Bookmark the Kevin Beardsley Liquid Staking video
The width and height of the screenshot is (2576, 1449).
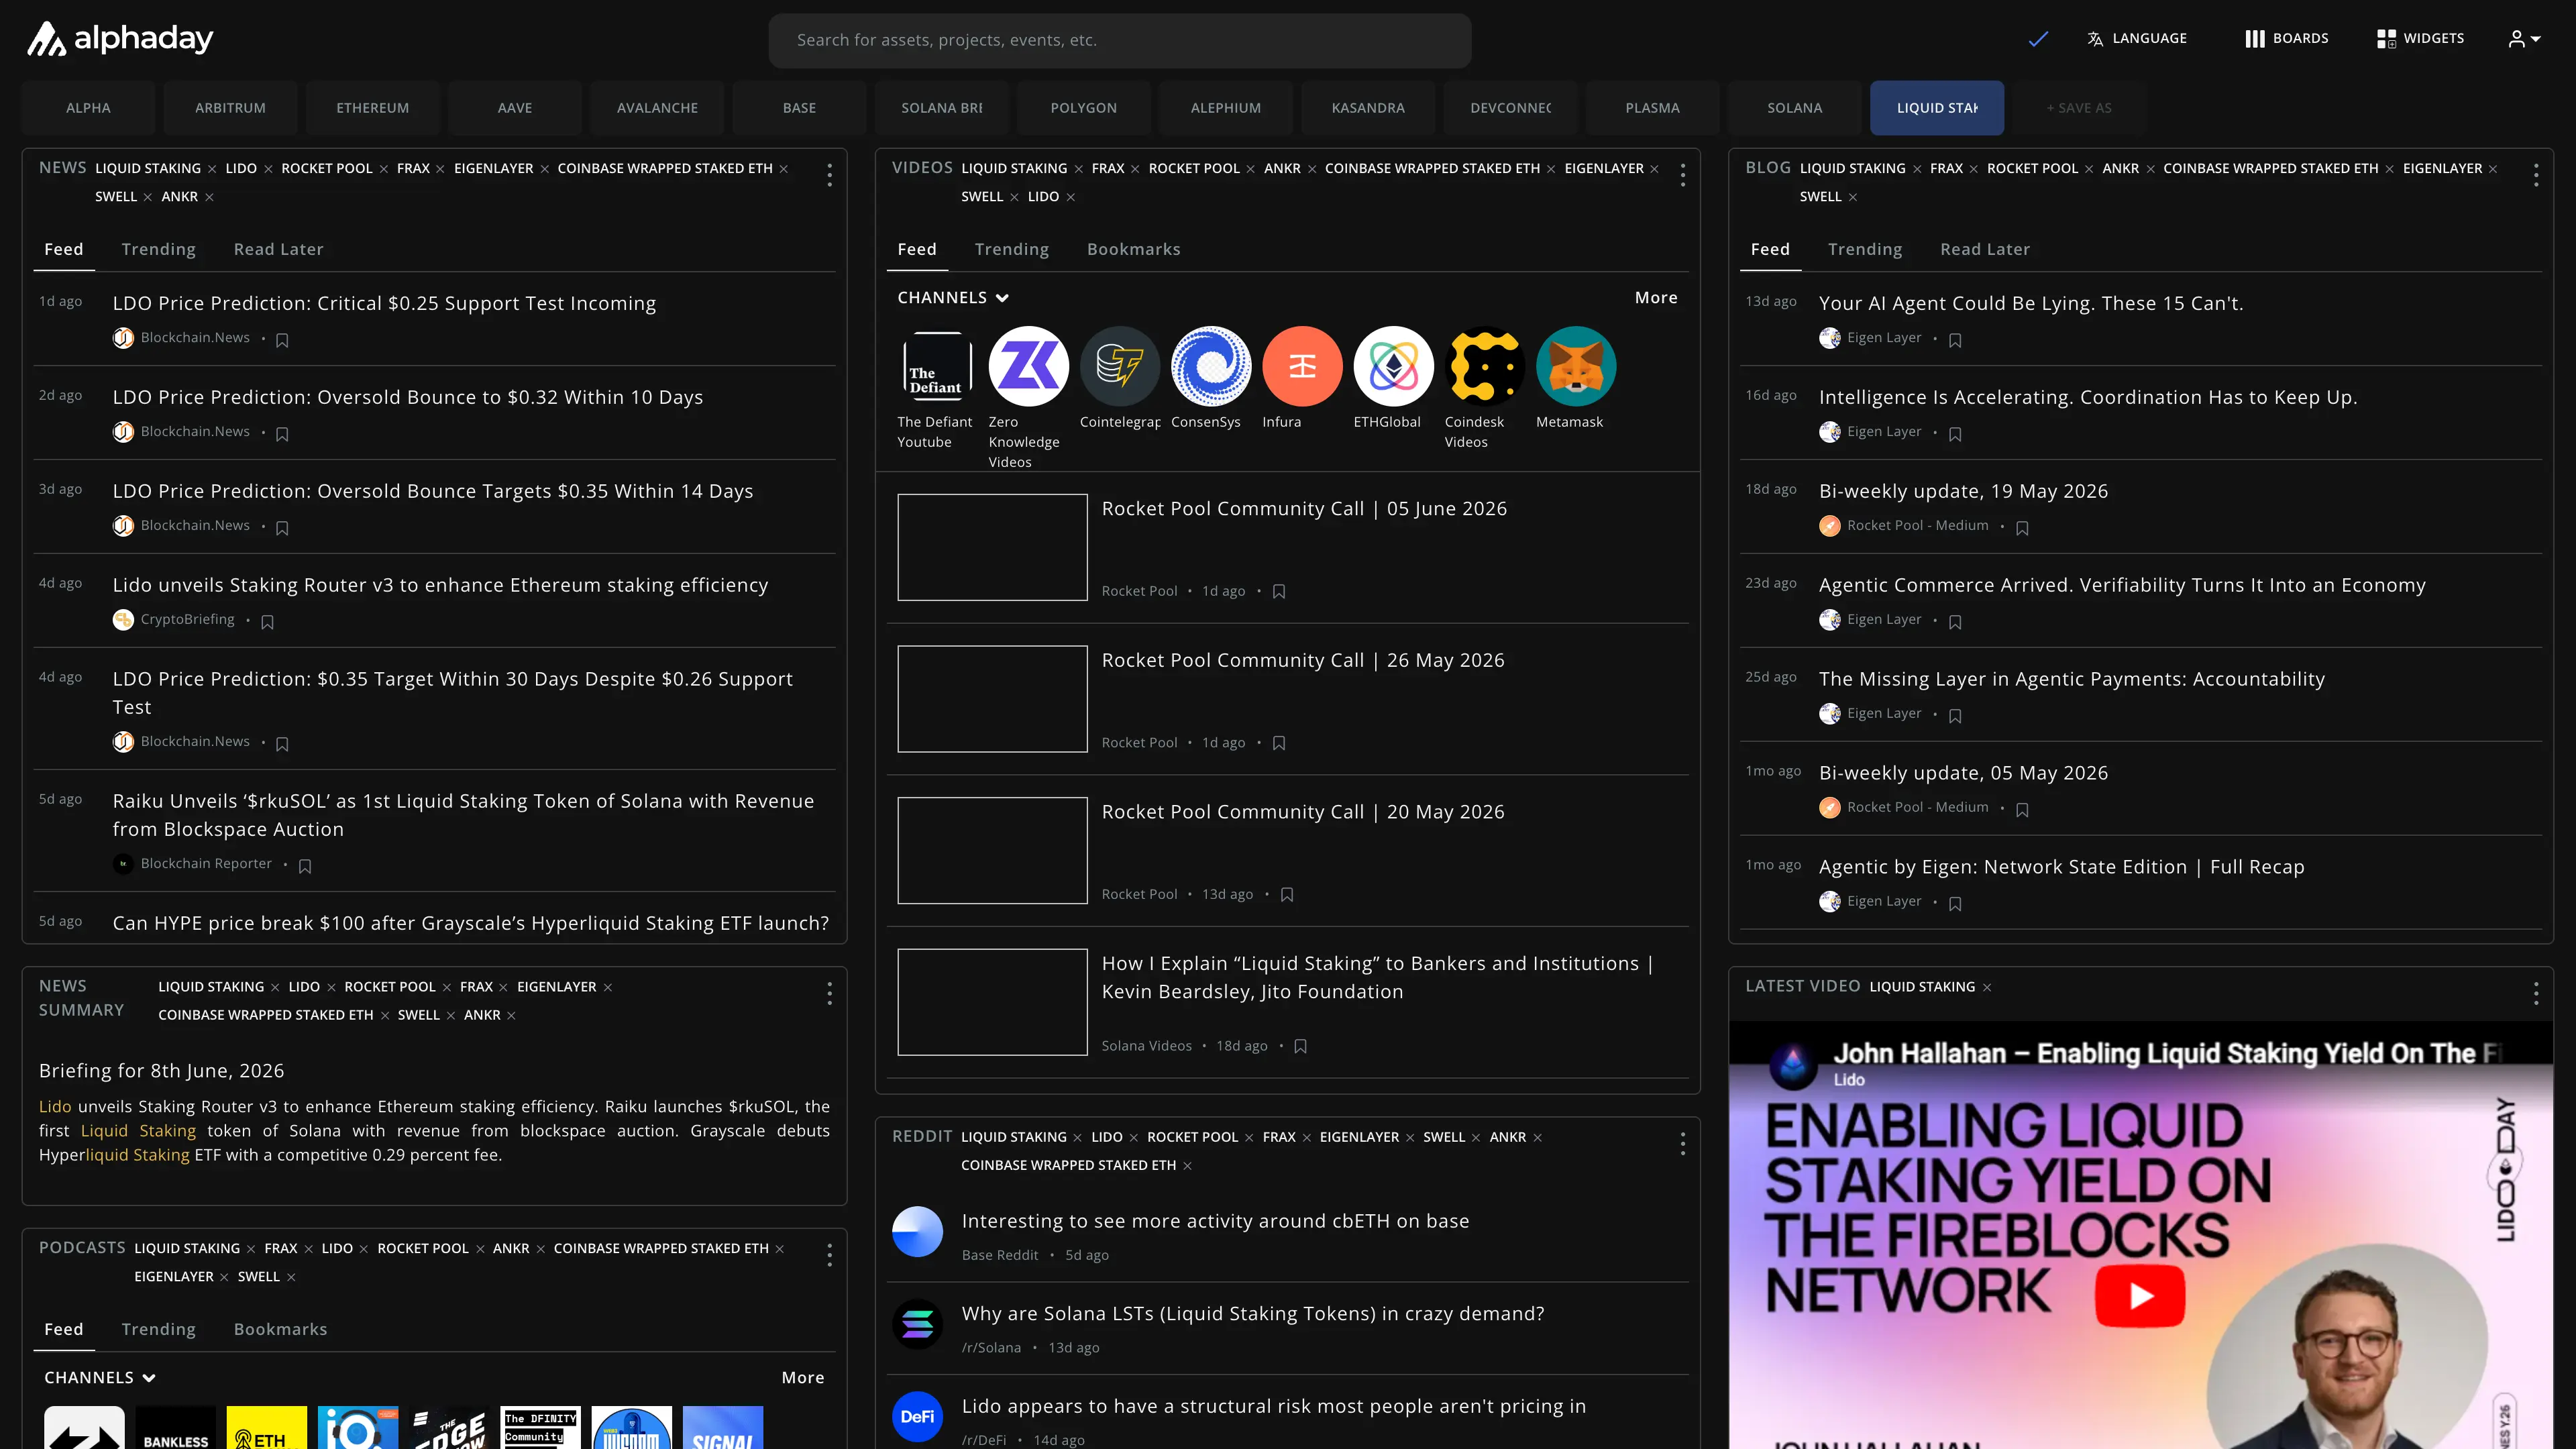pos(1301,1046)
